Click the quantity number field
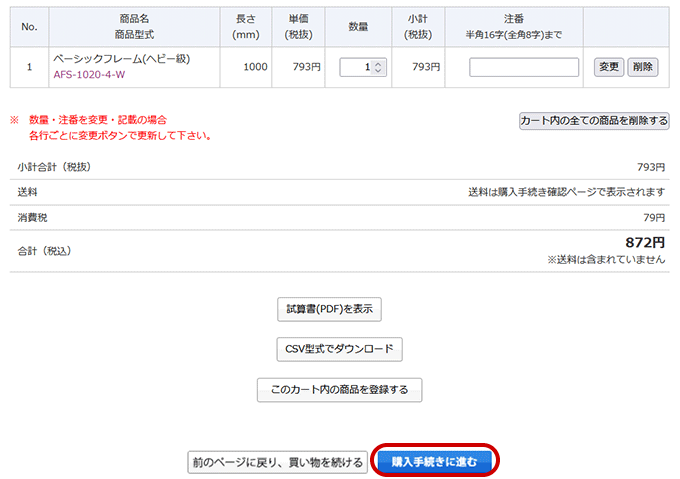 [356, 67]
